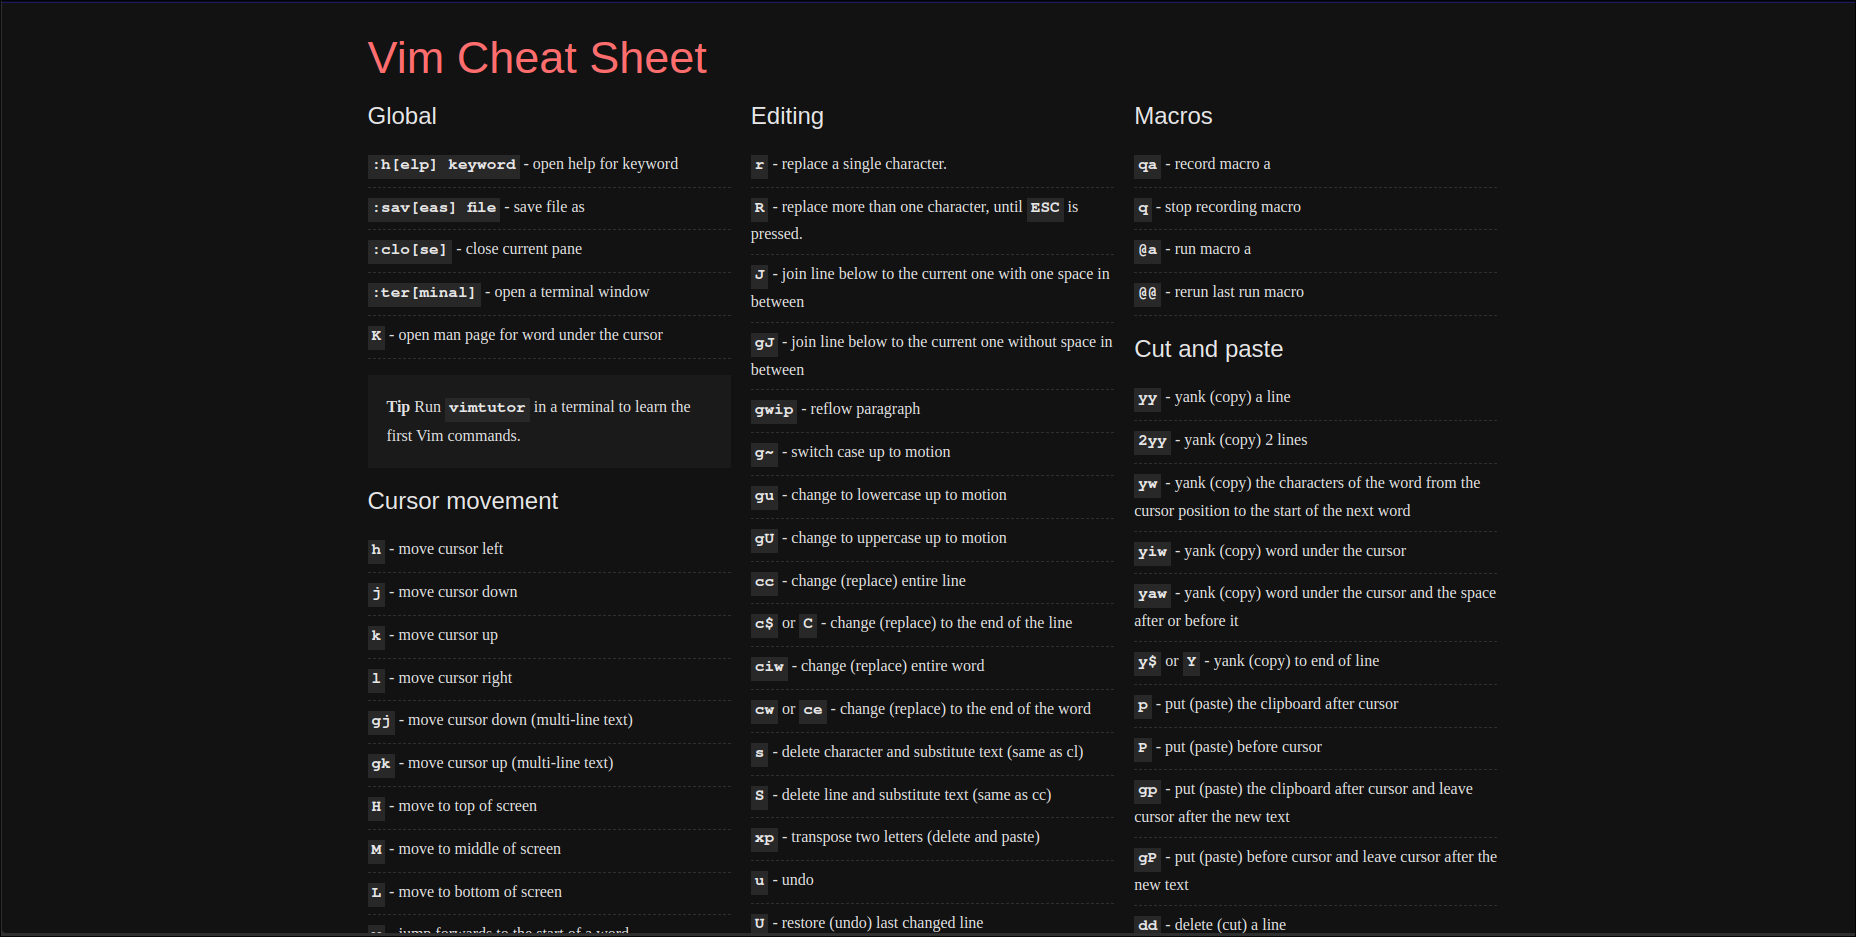Select the ciw key code
1856x937 pixels.
[x=770, y=667]
